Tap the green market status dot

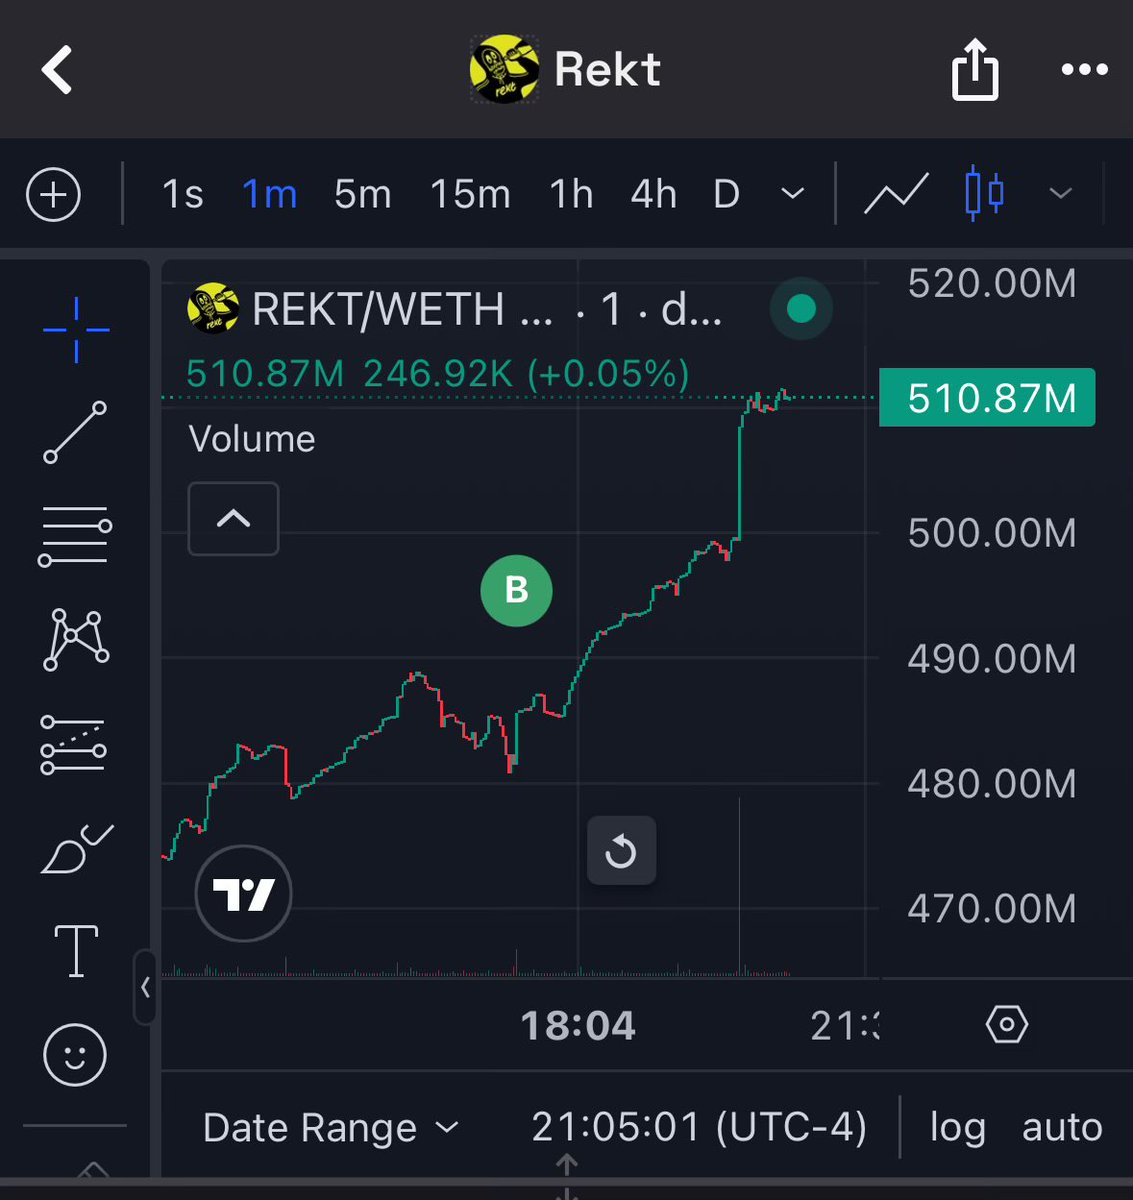click(801, 309)
